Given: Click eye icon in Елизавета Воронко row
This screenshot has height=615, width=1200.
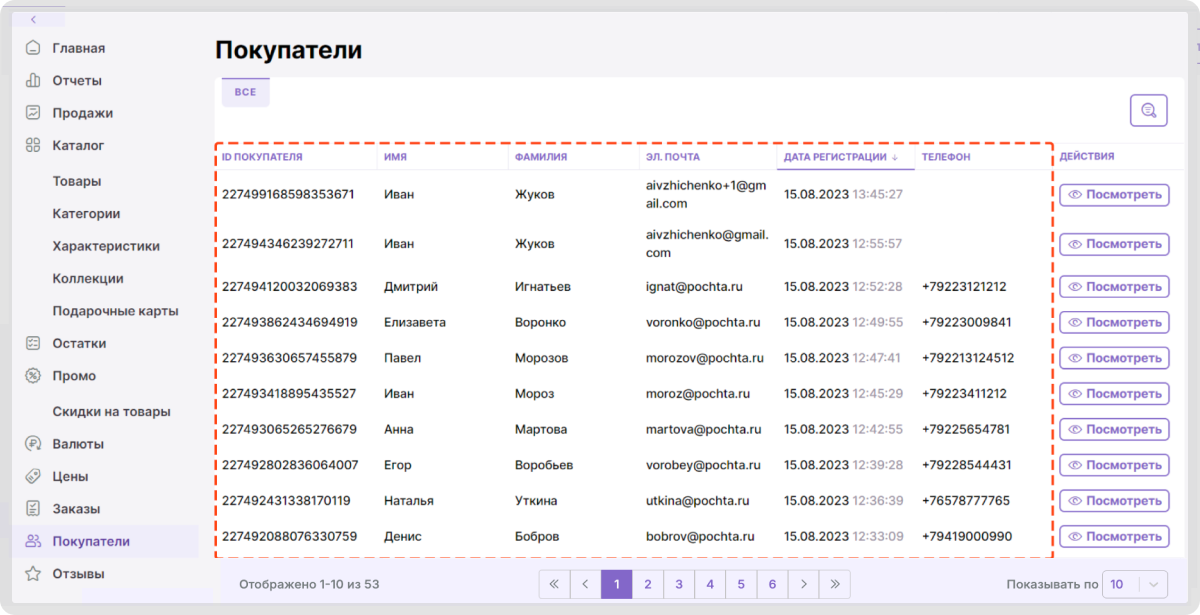Looking at the screenshot, I should pyautogui.click(x=1076, y=322).
